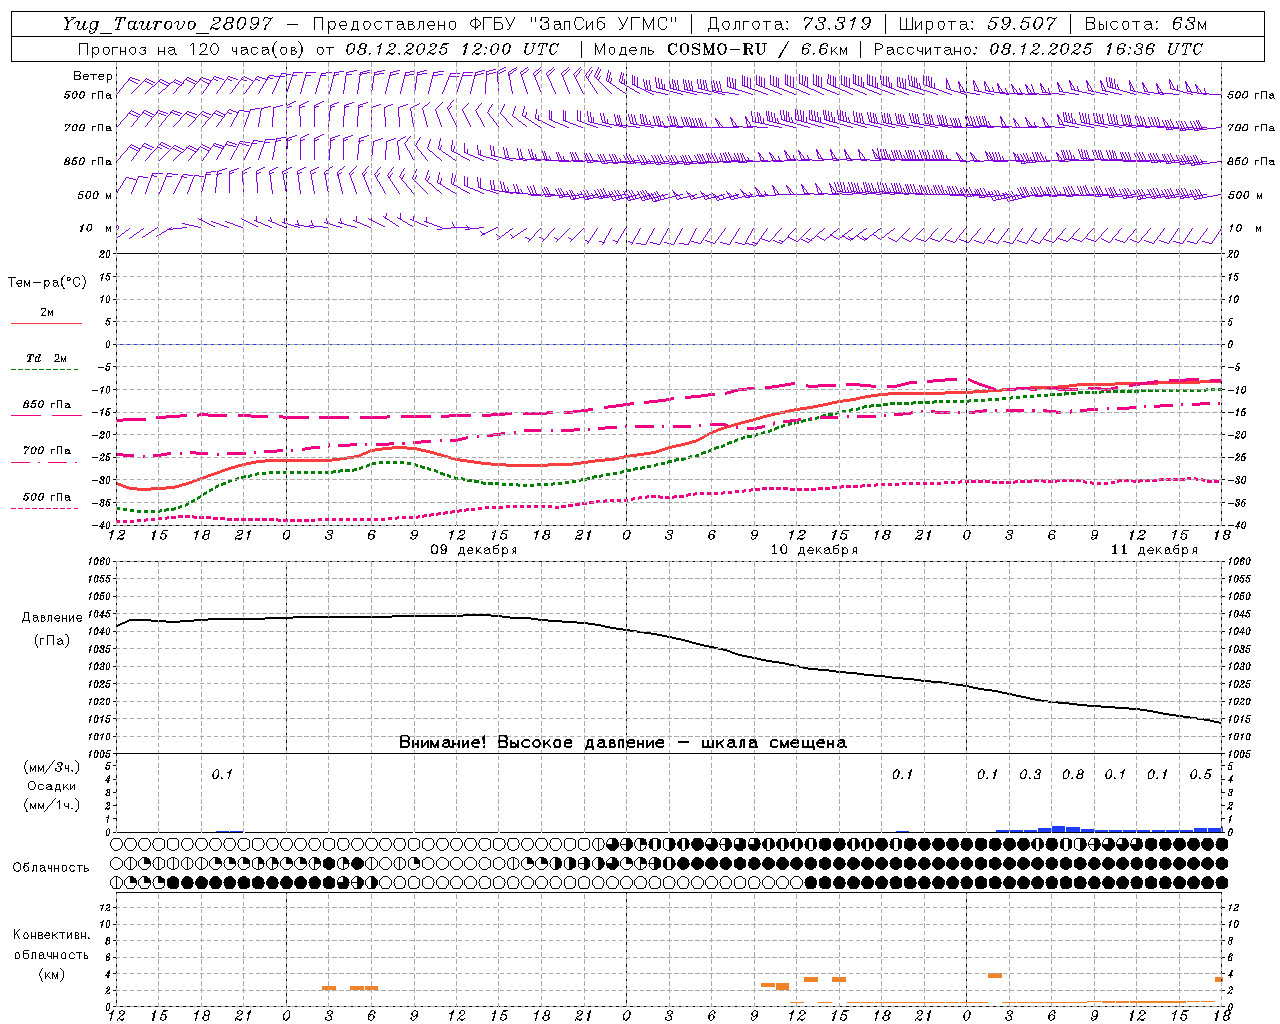
Task: Click the Давление pressure panel label
Action: 52,618
